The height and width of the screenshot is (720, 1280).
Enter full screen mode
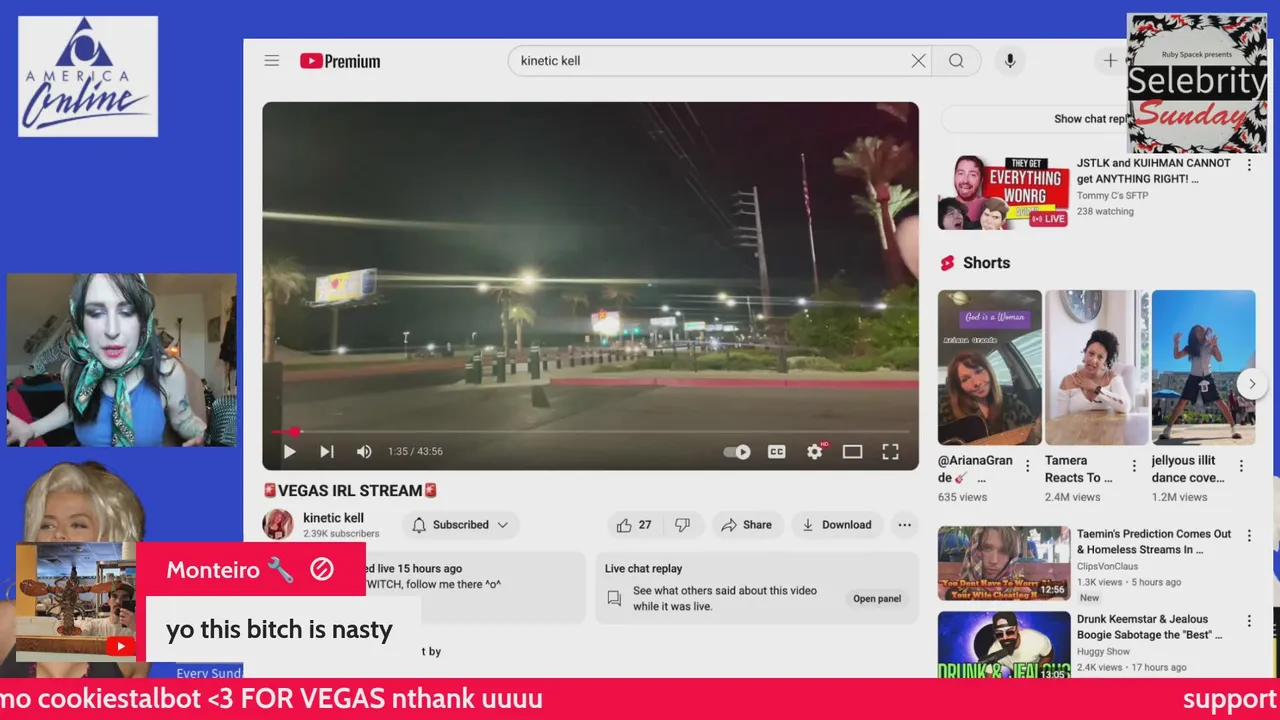(x=890, y=452)
